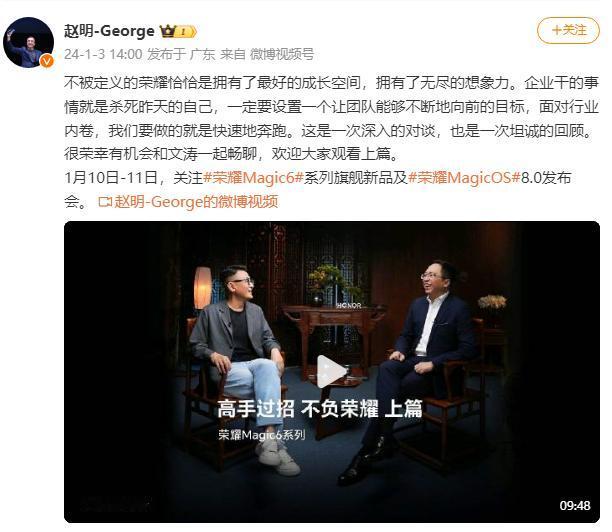This screenshot has height=532, width=612.
Task: Open the #荣耀MagicOS# hashtag
Action: pos(464,178)
